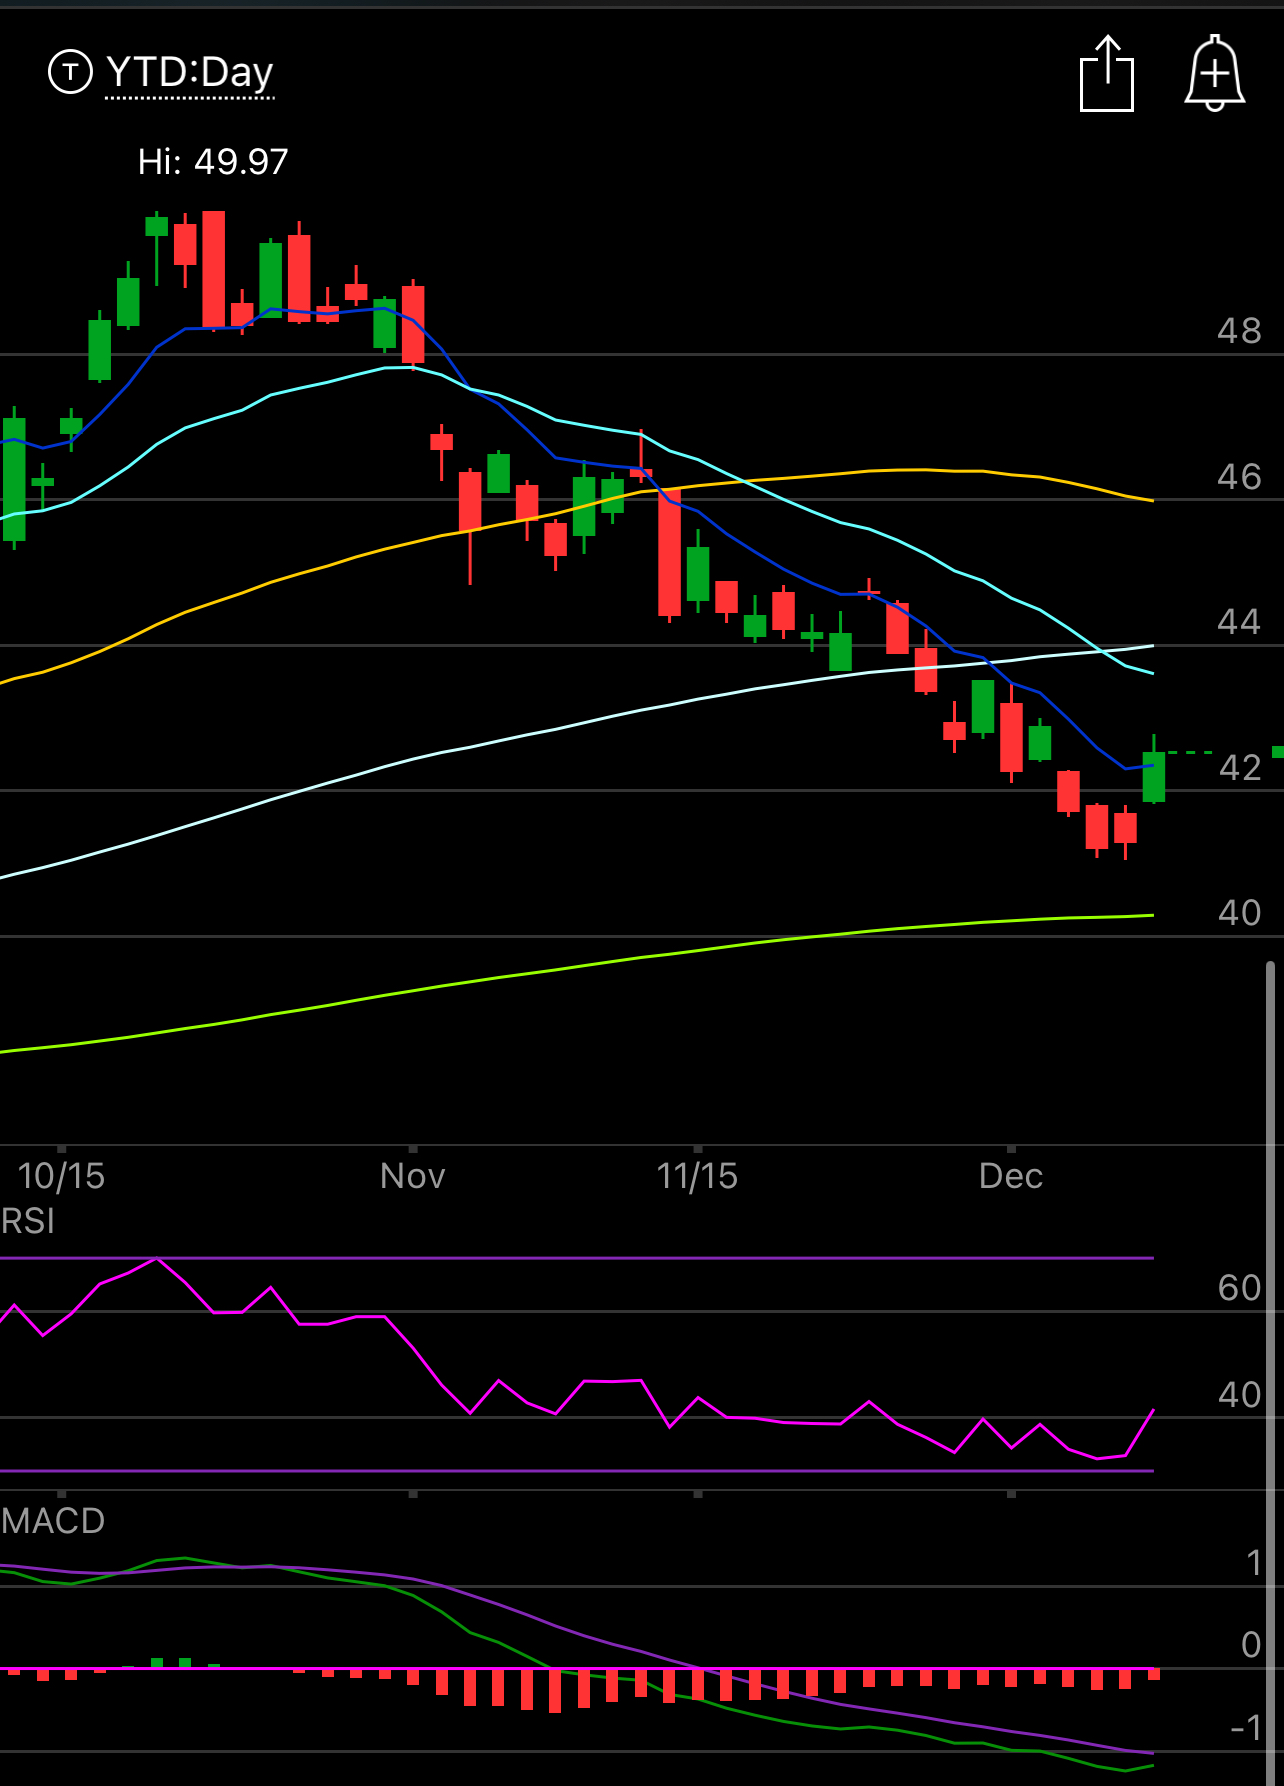Select the 10/15 date axis label
The width and height of the screenshot is (1284, 1786).
pyautogui.click(x=61, y=1176)
